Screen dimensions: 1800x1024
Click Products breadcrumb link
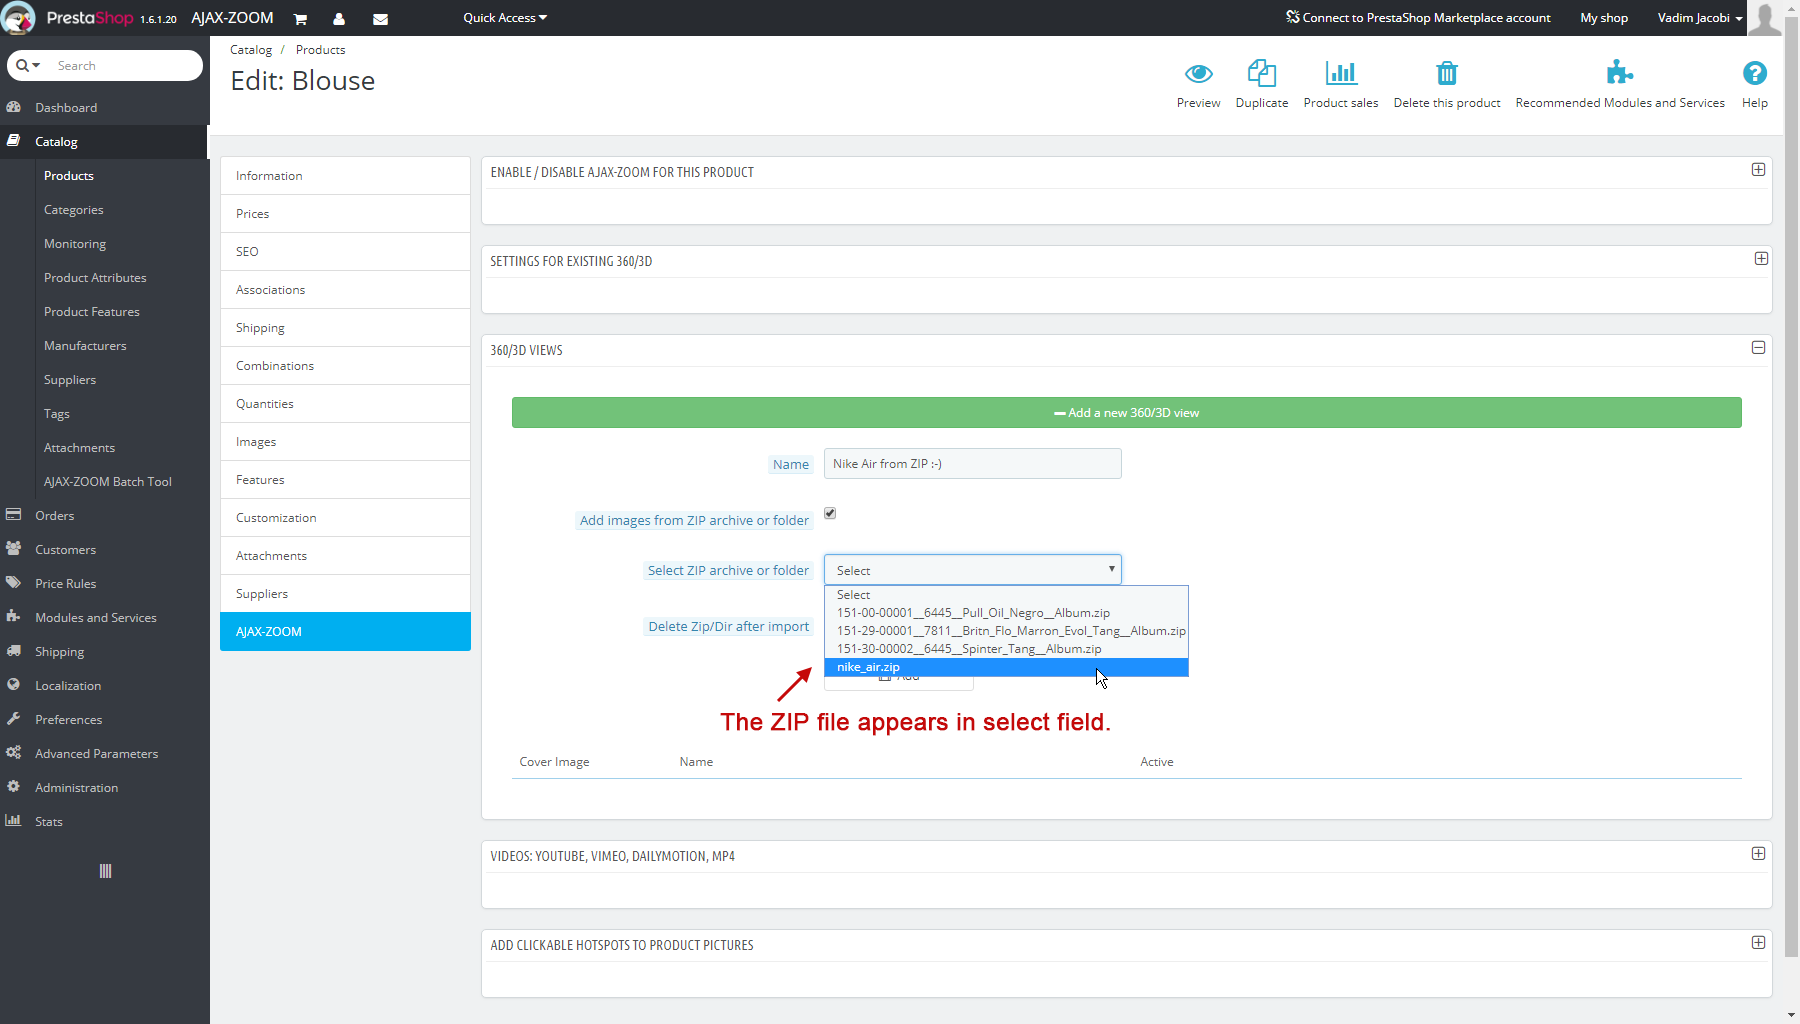pyautogui.click(x=320, y=50)
